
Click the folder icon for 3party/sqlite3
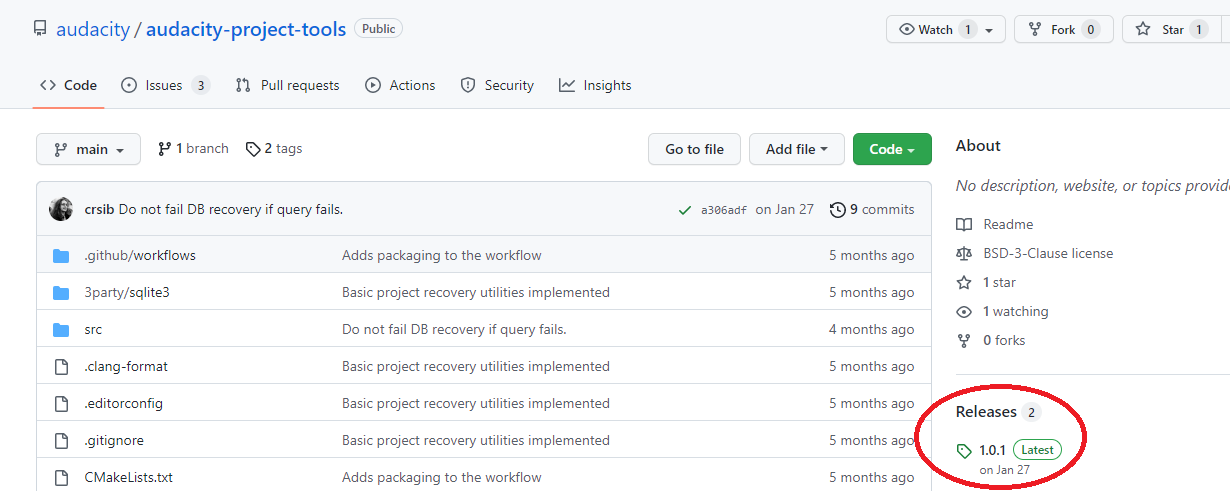[61, 292]
